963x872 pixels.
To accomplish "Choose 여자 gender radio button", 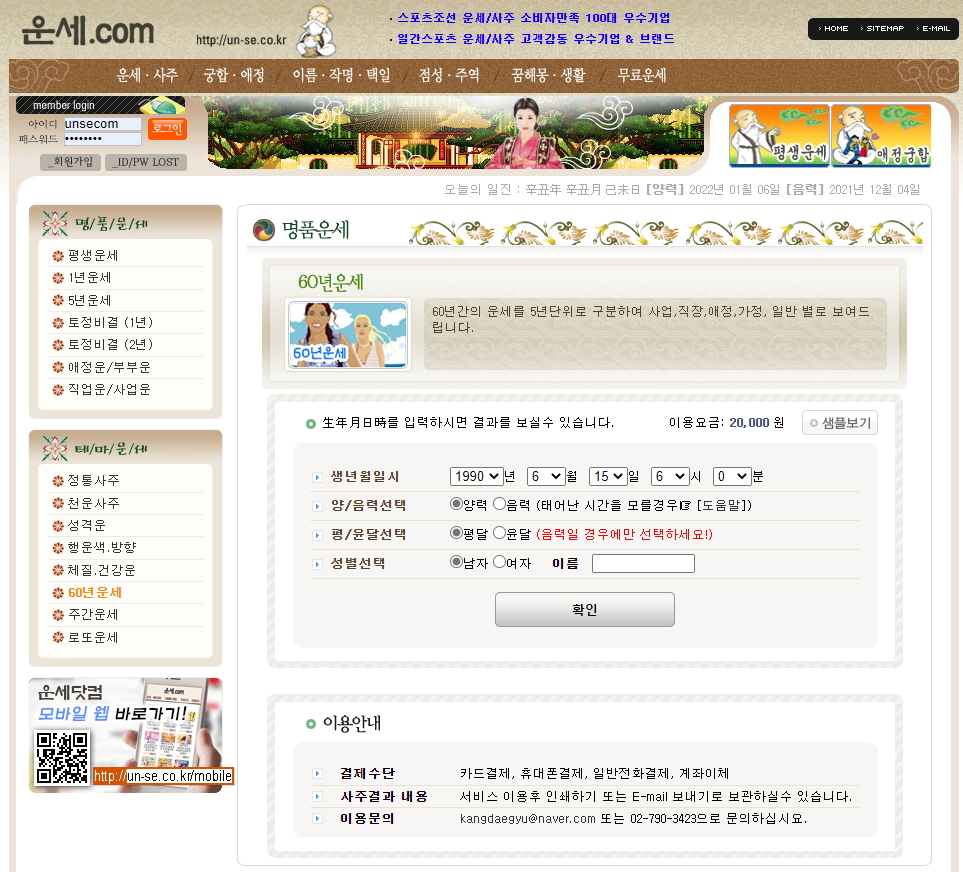I will click(500, 562).
